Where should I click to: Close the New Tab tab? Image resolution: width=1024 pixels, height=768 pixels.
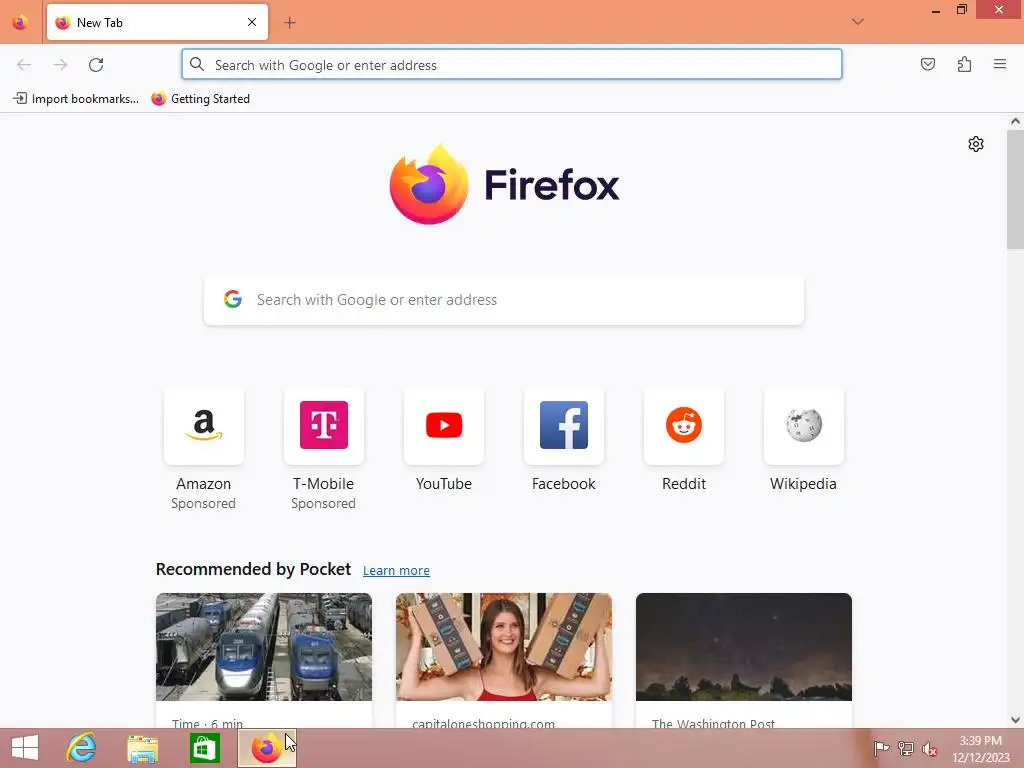click(x=252, y=22)
